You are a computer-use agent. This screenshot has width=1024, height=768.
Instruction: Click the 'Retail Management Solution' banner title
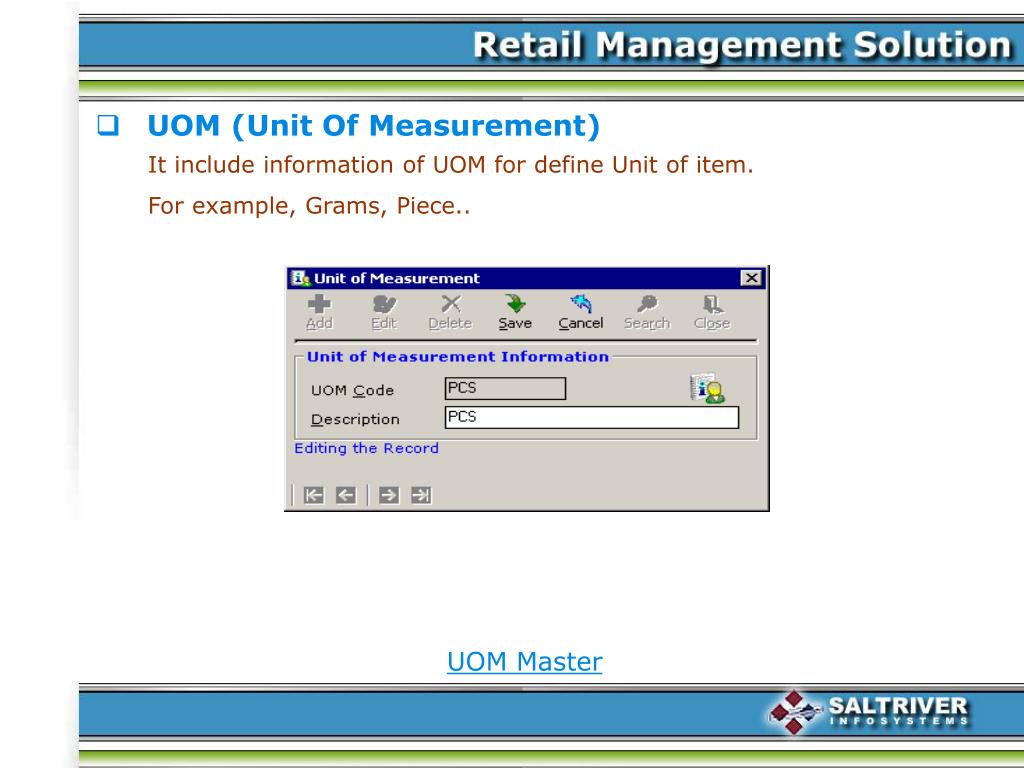[742, 45]
